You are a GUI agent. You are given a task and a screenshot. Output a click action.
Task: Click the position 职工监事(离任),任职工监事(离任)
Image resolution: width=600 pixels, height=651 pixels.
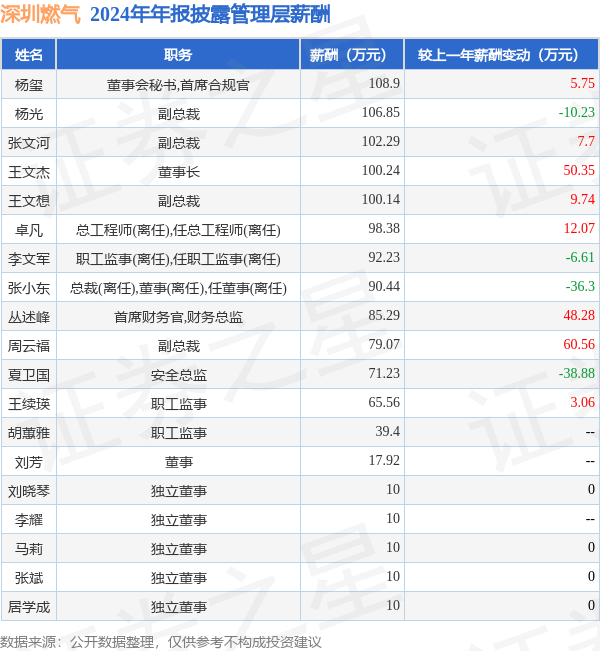178,259
